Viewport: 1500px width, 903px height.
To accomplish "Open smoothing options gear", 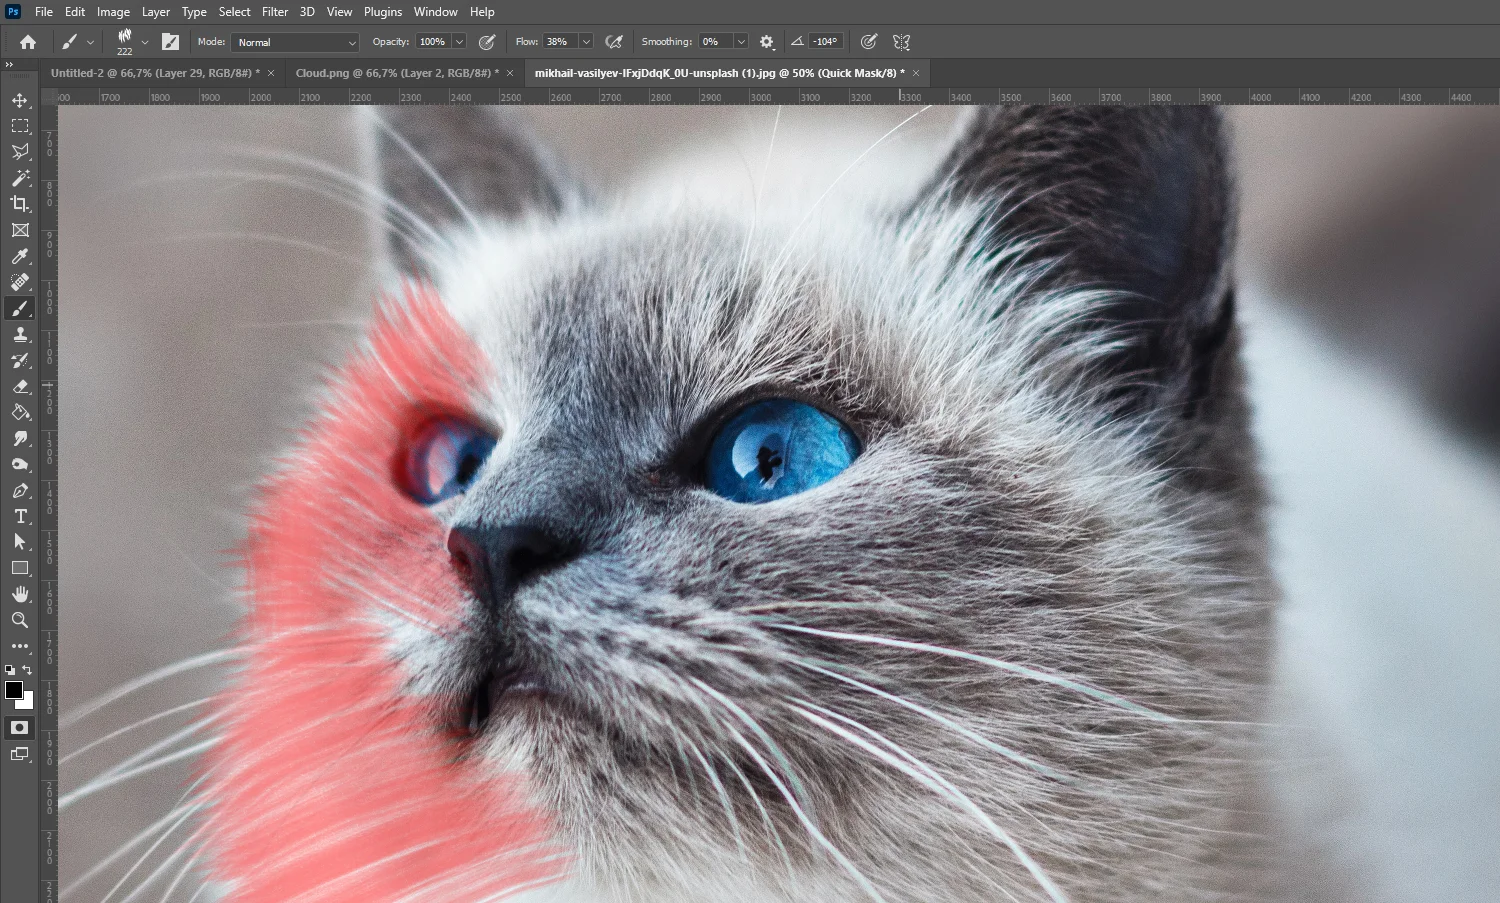I will (767, 42).
